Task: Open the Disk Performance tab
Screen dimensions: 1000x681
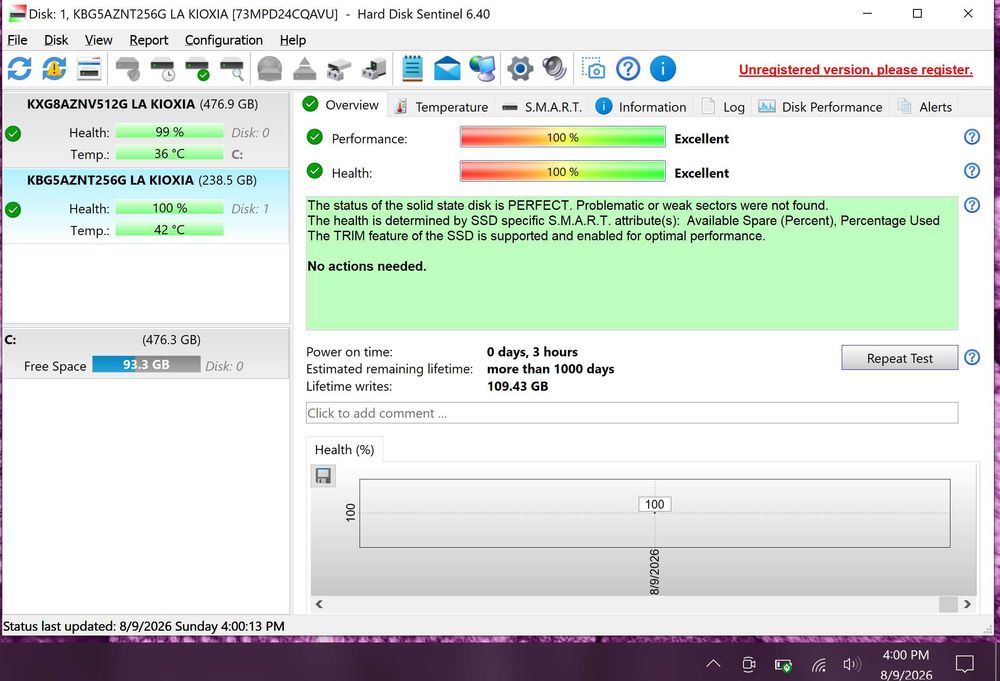Action: [x=820, y=107]
